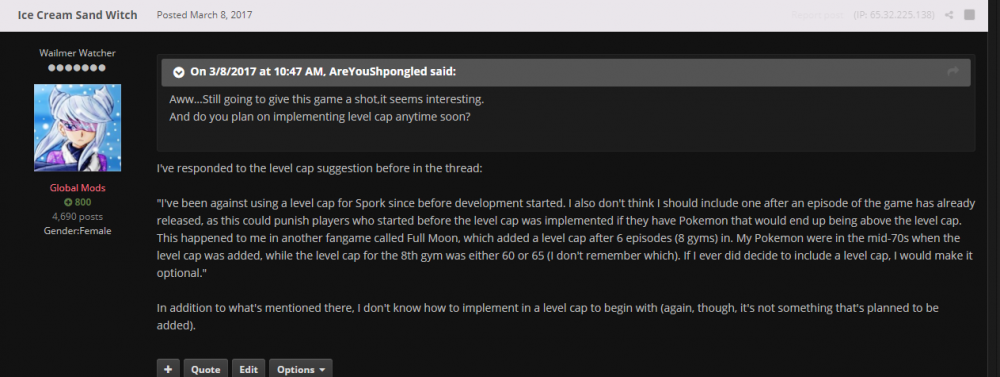
Task: Click the anime girl avatar image
Action: coord(77,128)
